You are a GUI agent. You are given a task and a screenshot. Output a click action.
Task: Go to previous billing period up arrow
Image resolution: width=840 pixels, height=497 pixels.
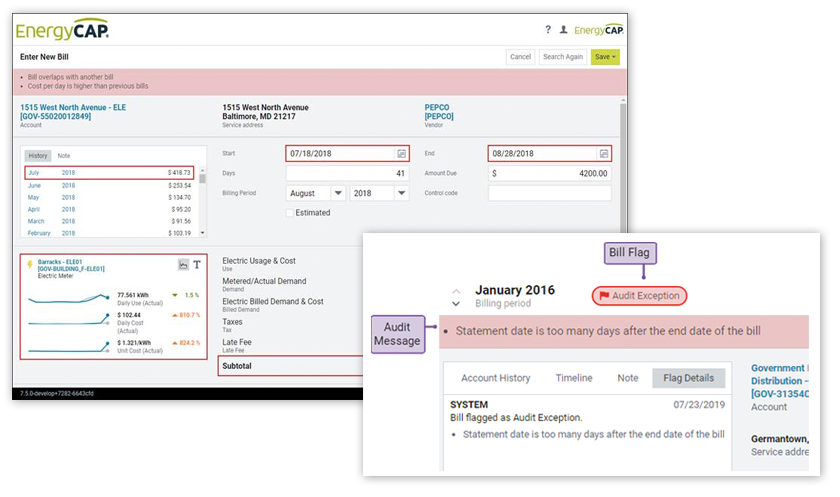[456, 291]
